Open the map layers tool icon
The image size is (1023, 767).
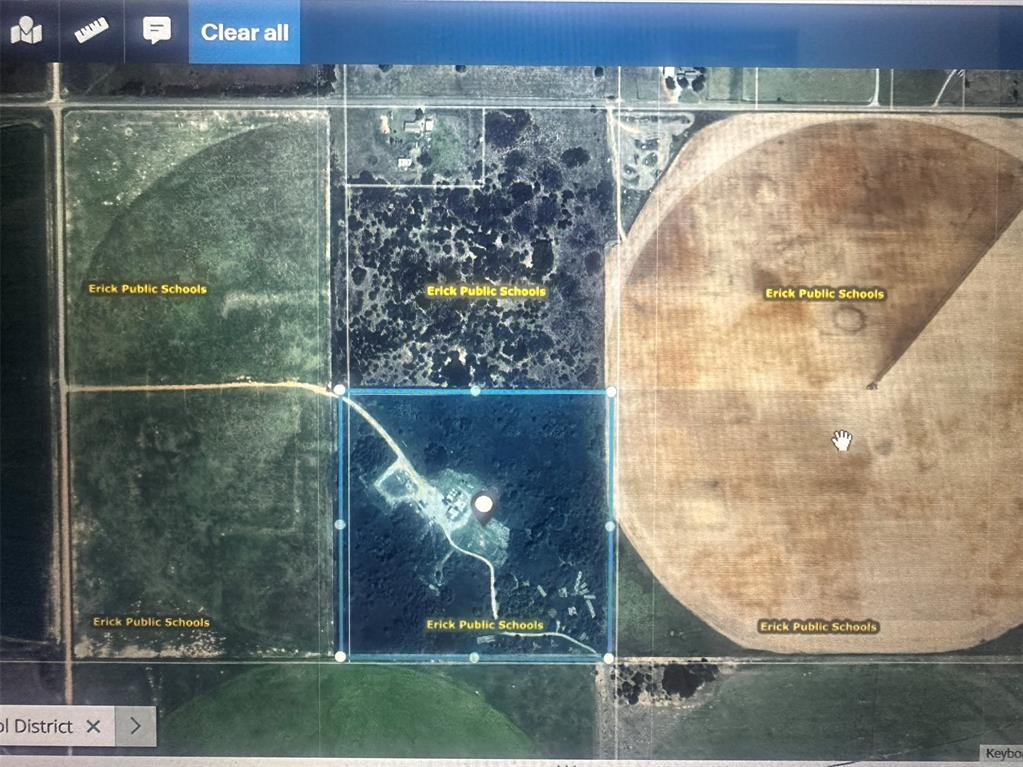point(27,31)
